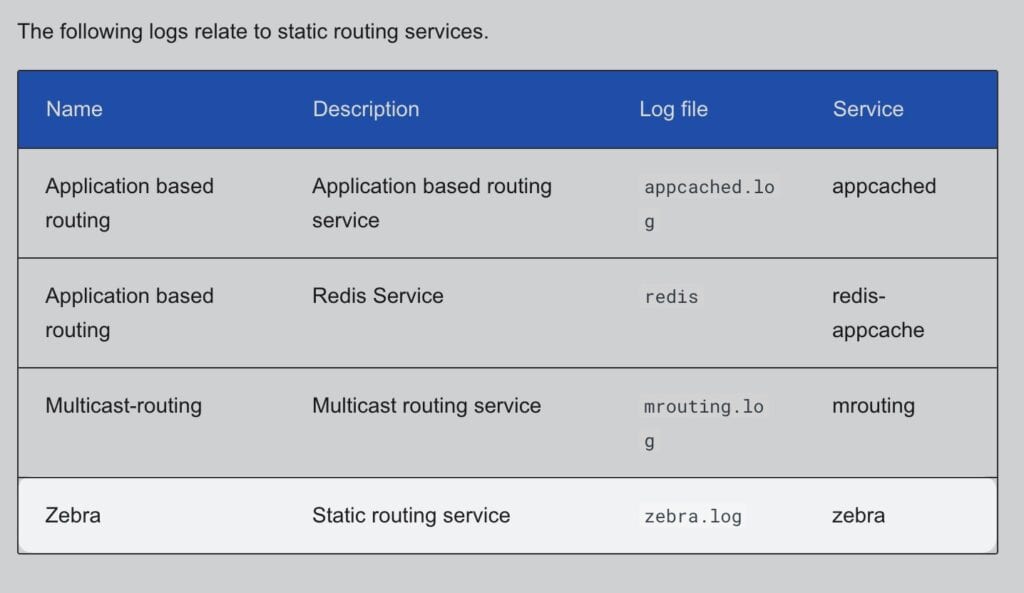Select the mrouting.log file name
The width and height of the screenshot is (1024, 593).
704,423
